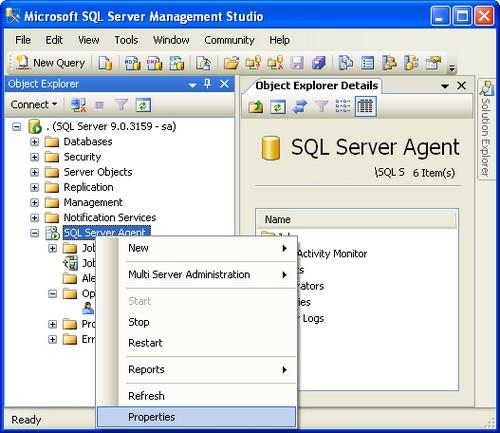Expand the Security node
The height and width of the screenshot is (433, 500).
(x=34, y=157)
